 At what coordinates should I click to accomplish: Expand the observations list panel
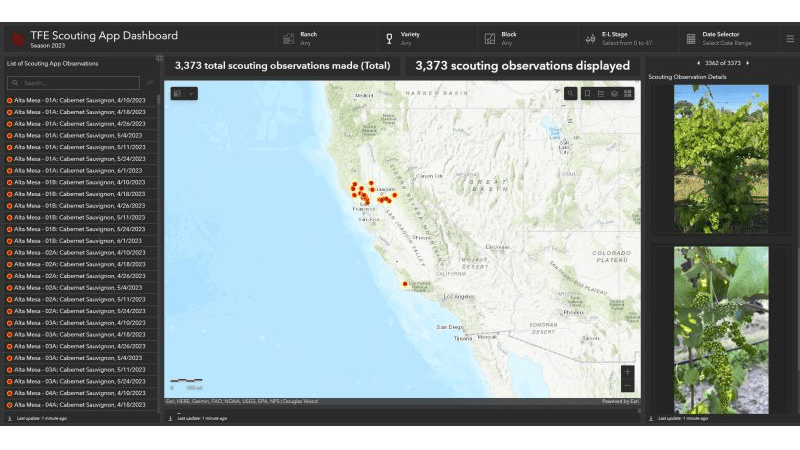tap(160, 58)
